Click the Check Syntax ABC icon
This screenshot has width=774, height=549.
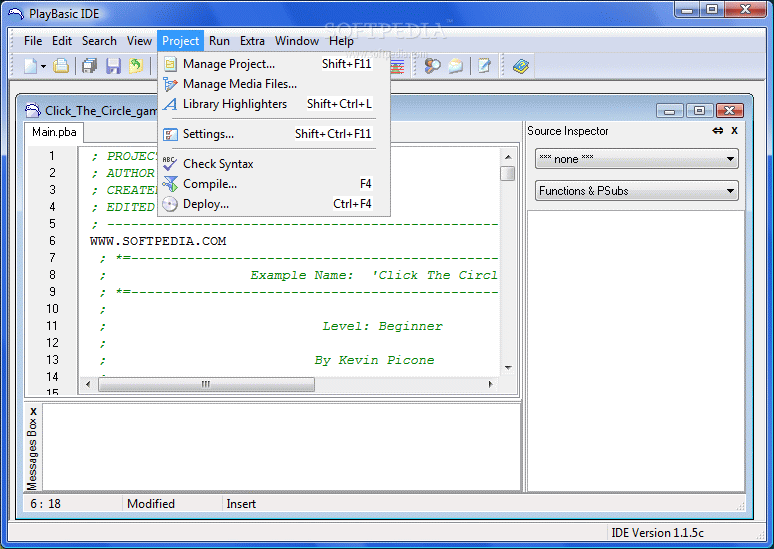point(169,163)
